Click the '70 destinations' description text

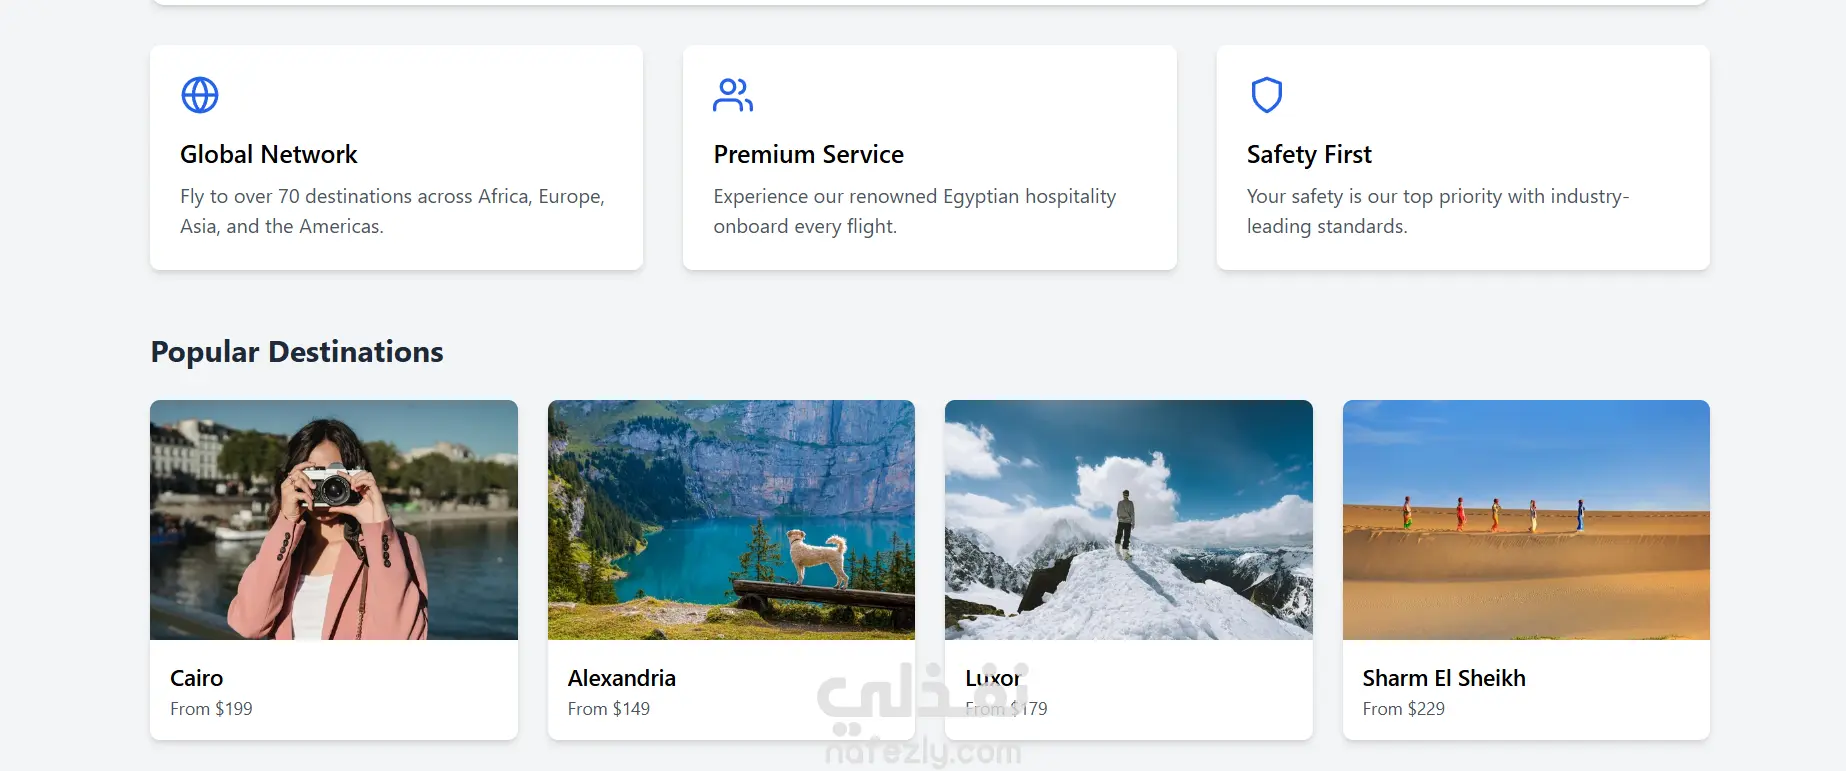point(392,211)
